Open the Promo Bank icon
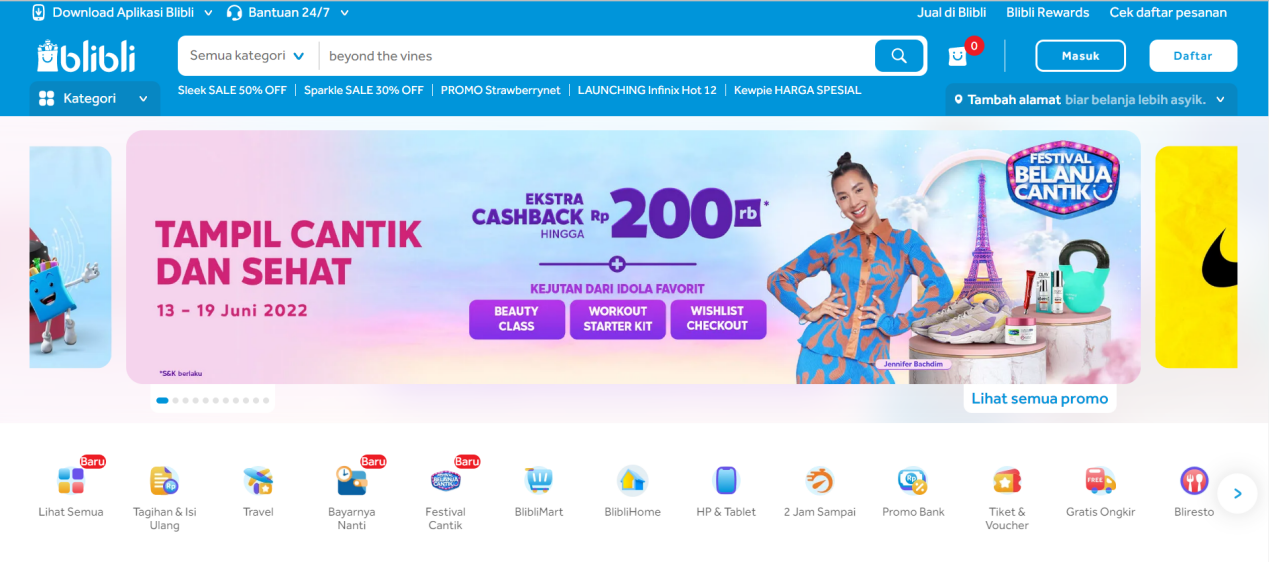 point(913,482)
